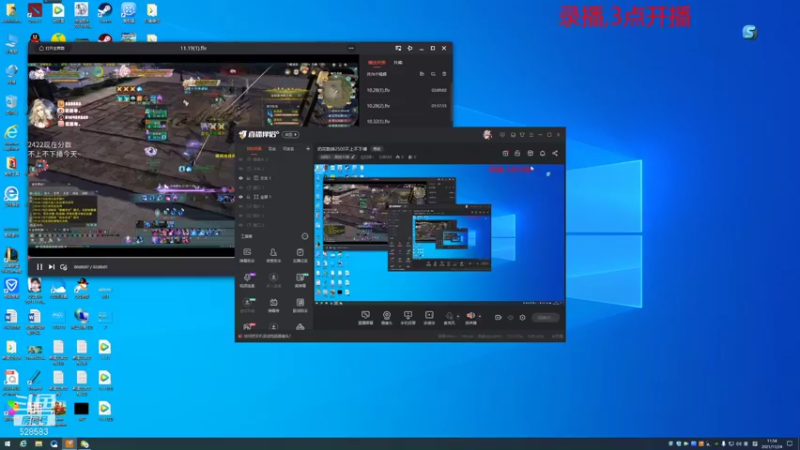Add a new scene with the plus icon
This screenshot has width=800, height=450.
pos(308,149)
